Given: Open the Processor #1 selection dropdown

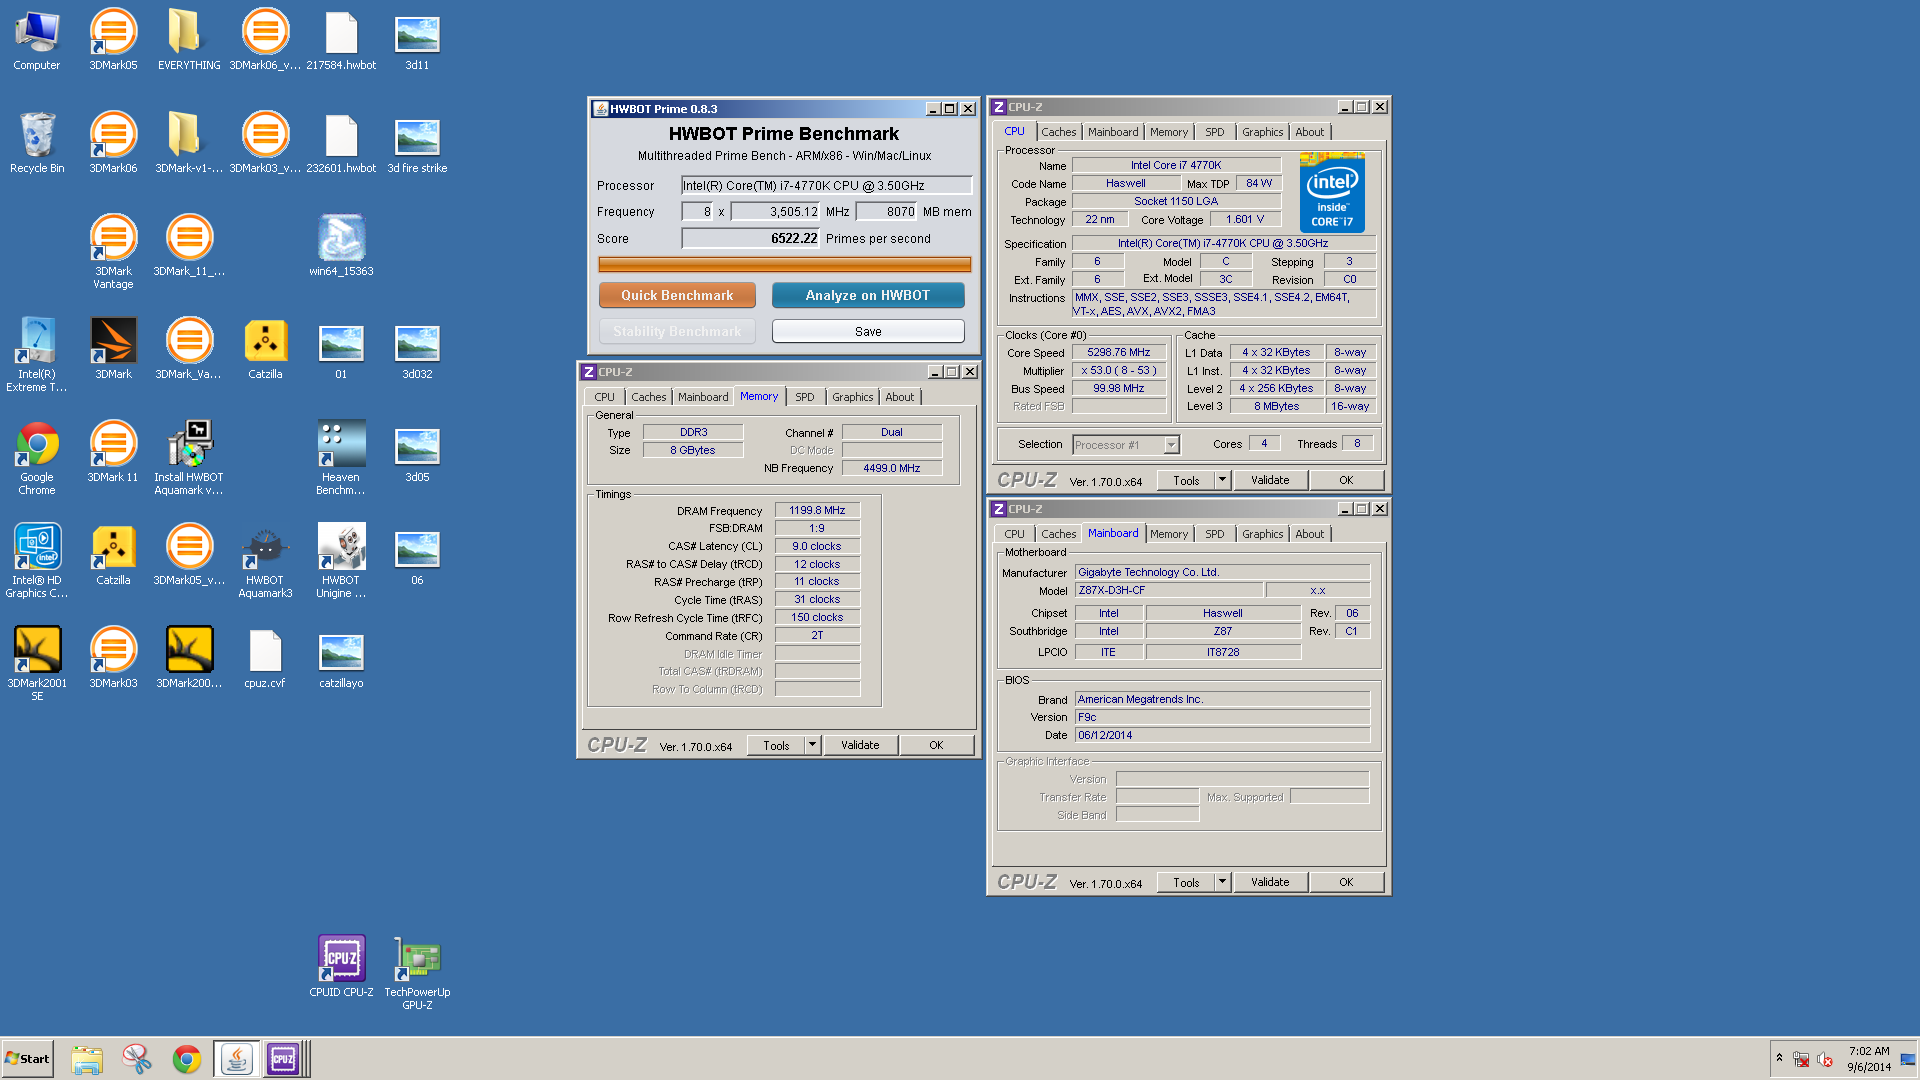Looking at the screenshot, I should 1126,445.
